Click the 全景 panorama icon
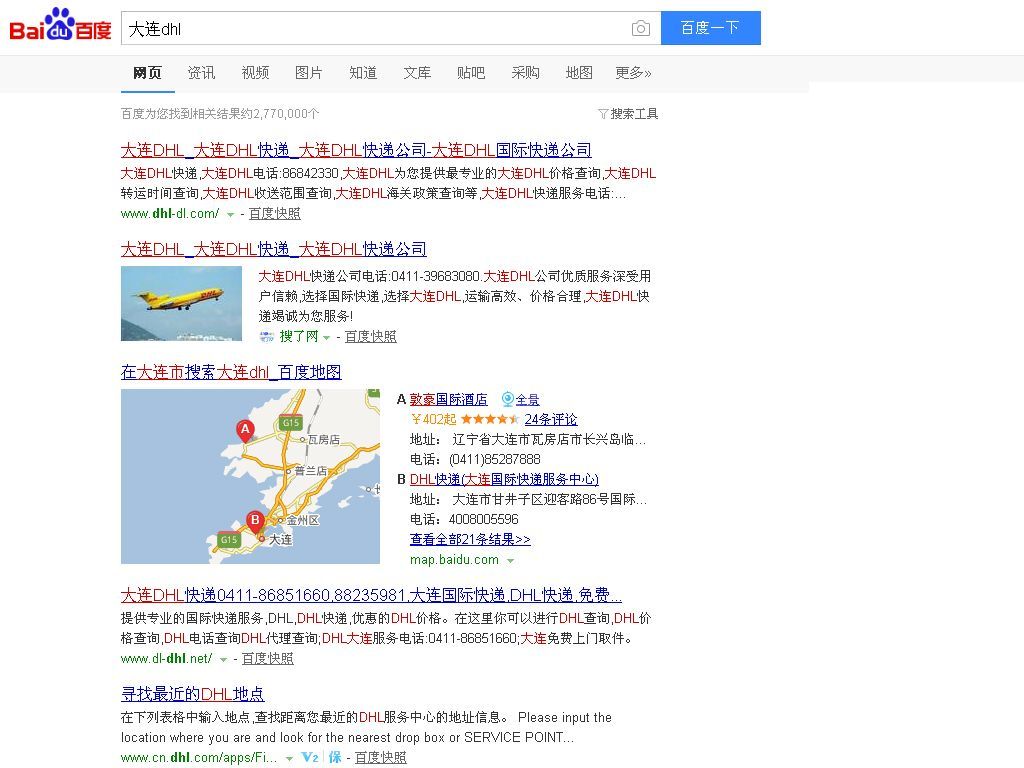This screenshot has height=768, width=1024. [507, 399]
